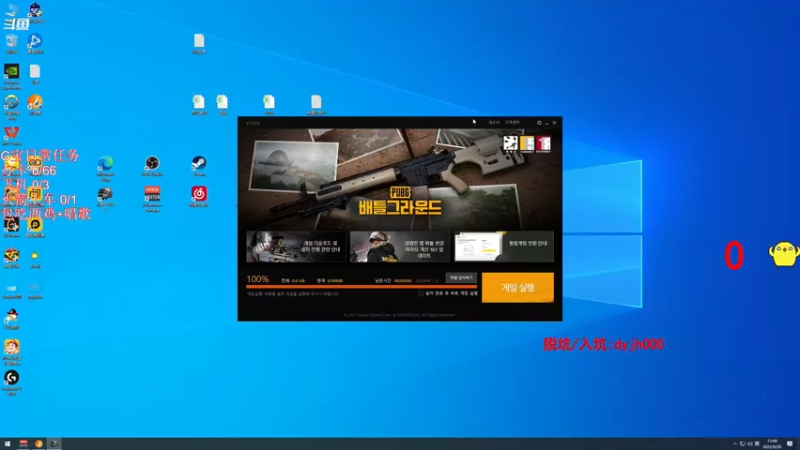Select the PUBG helmet desktop shortcut
The width and height of the screenshot is (800, 450).
106,198
